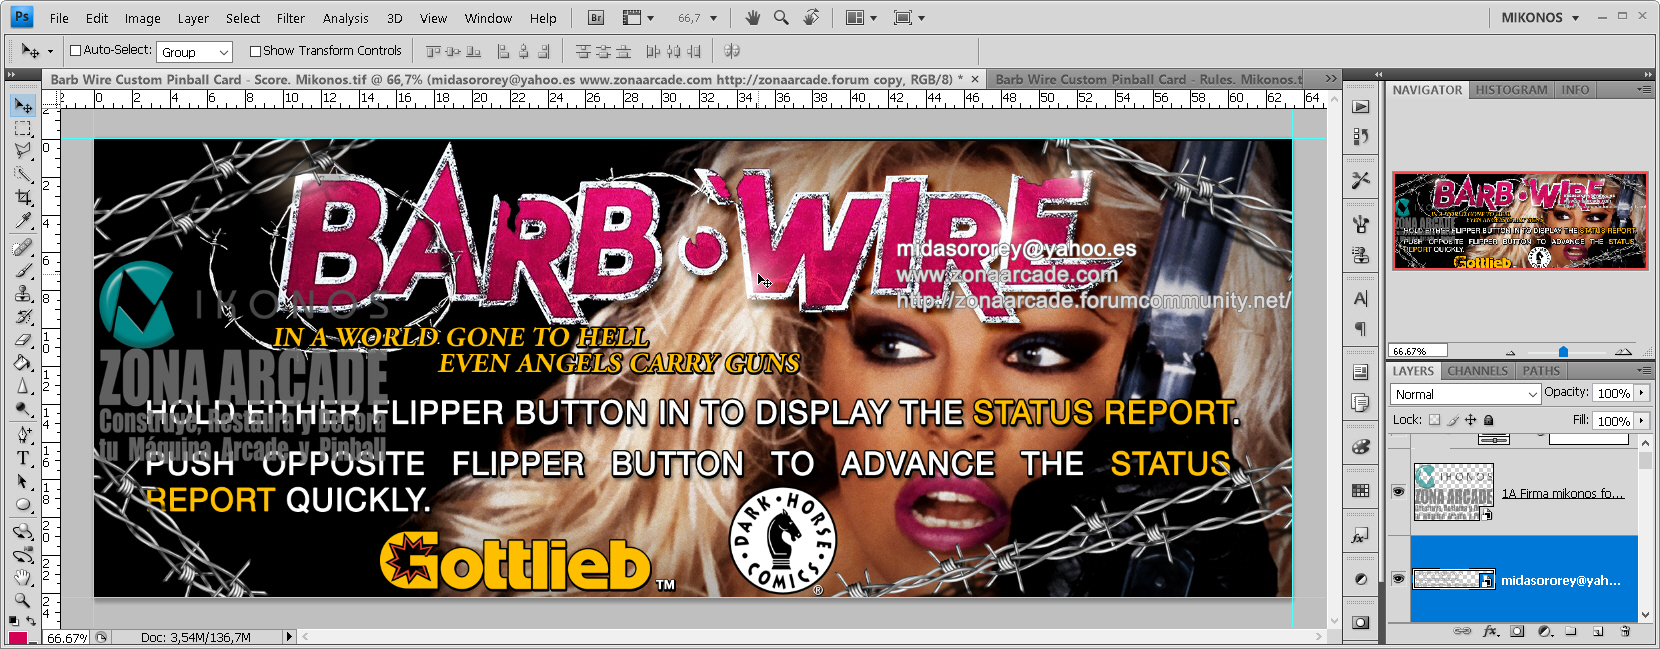Open the Filter menu

pos(291,18)
